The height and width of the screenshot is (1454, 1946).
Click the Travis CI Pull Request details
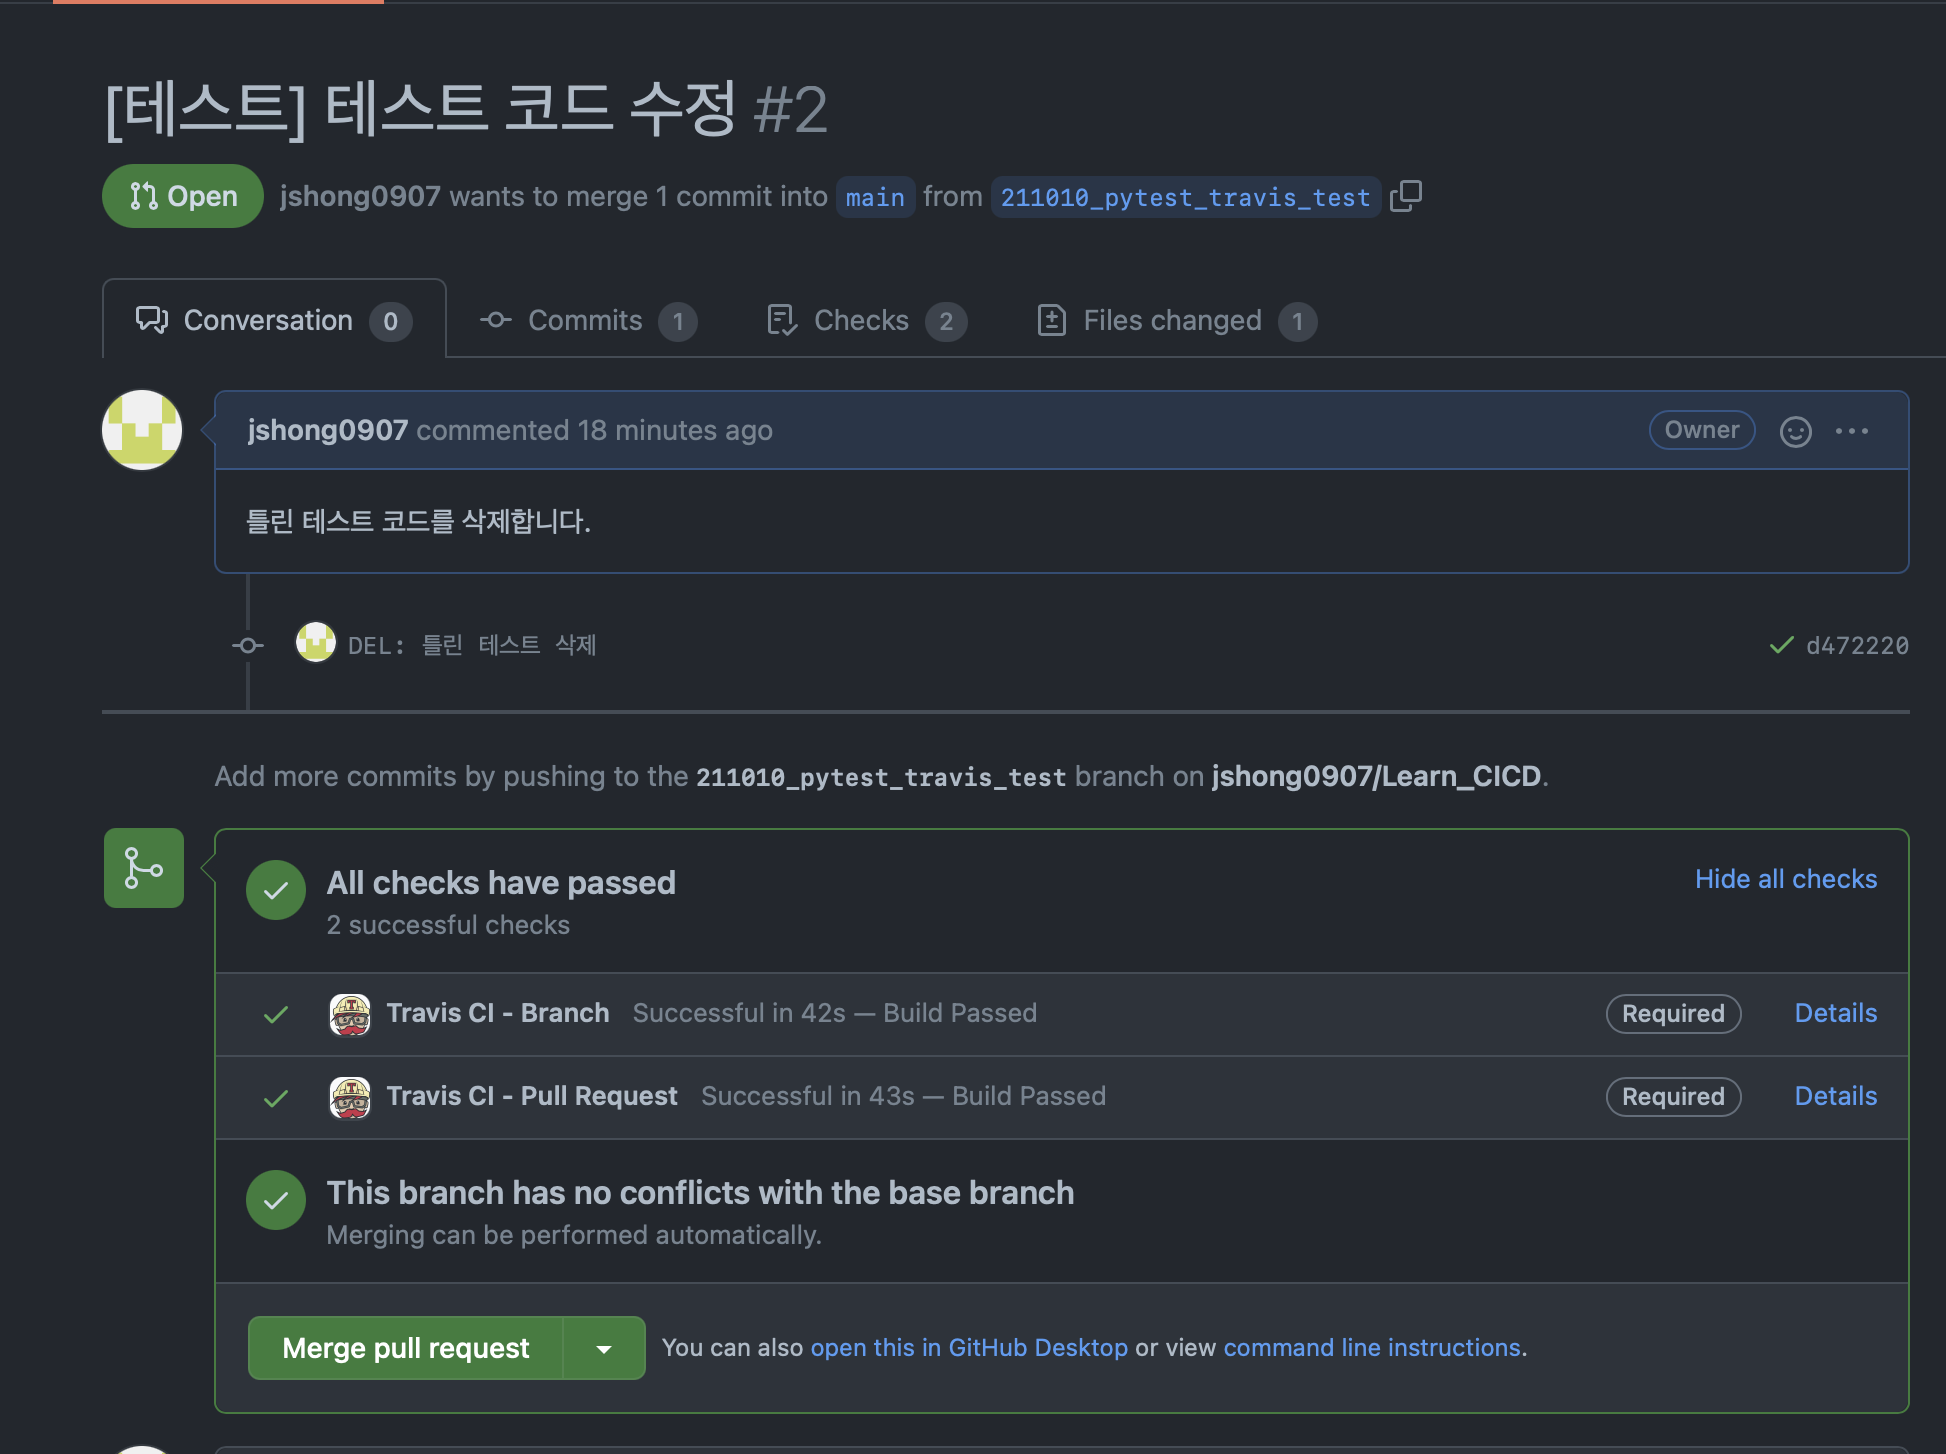[1833, 1095]
